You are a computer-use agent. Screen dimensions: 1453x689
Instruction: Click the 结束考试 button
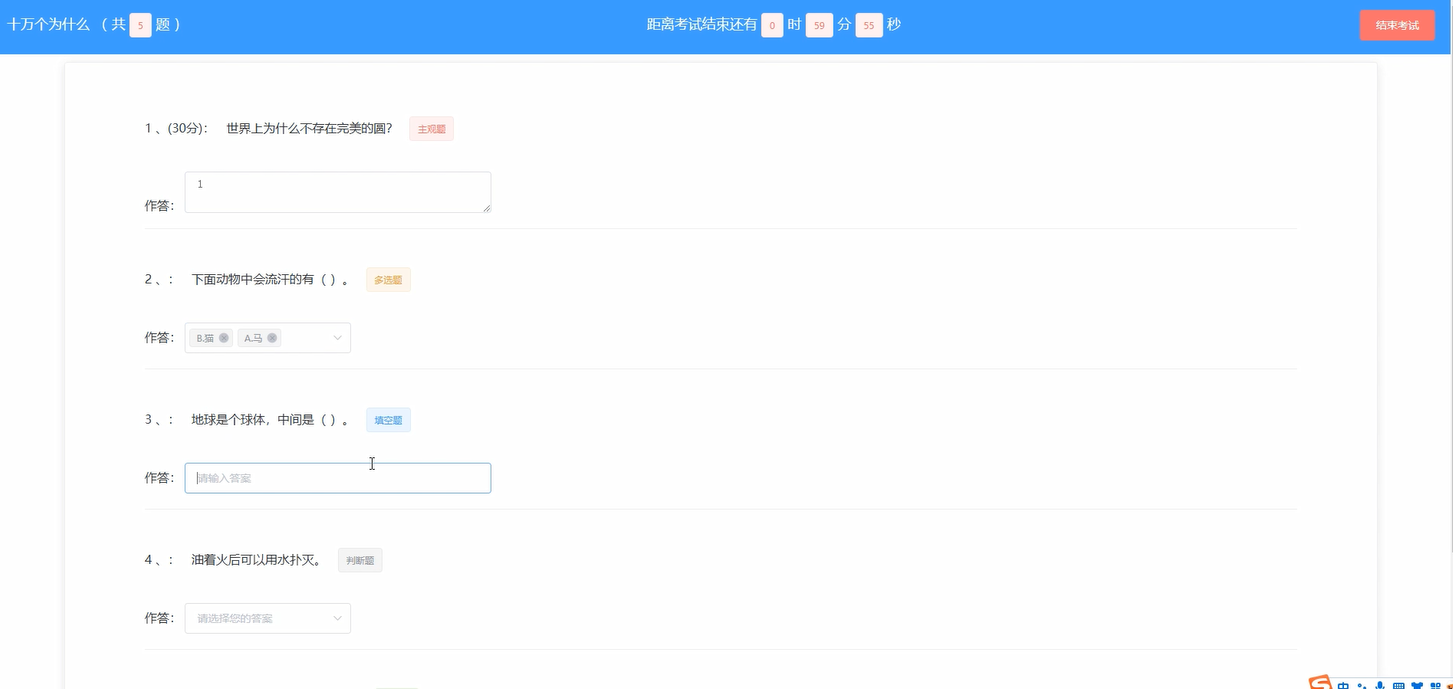[1397, 25]
